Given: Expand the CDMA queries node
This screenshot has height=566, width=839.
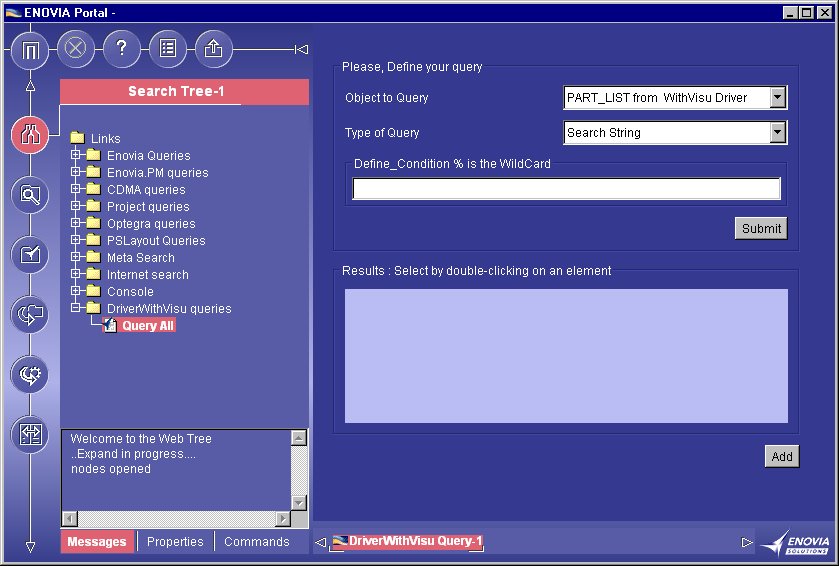Looking at the screenshot, I should (x=75, y=189).
